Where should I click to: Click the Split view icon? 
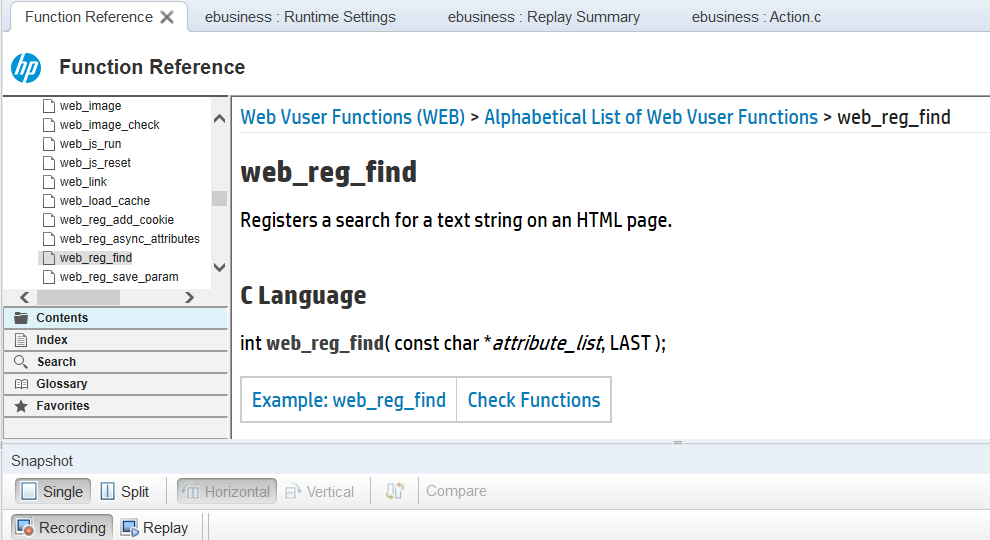point(108,491)
